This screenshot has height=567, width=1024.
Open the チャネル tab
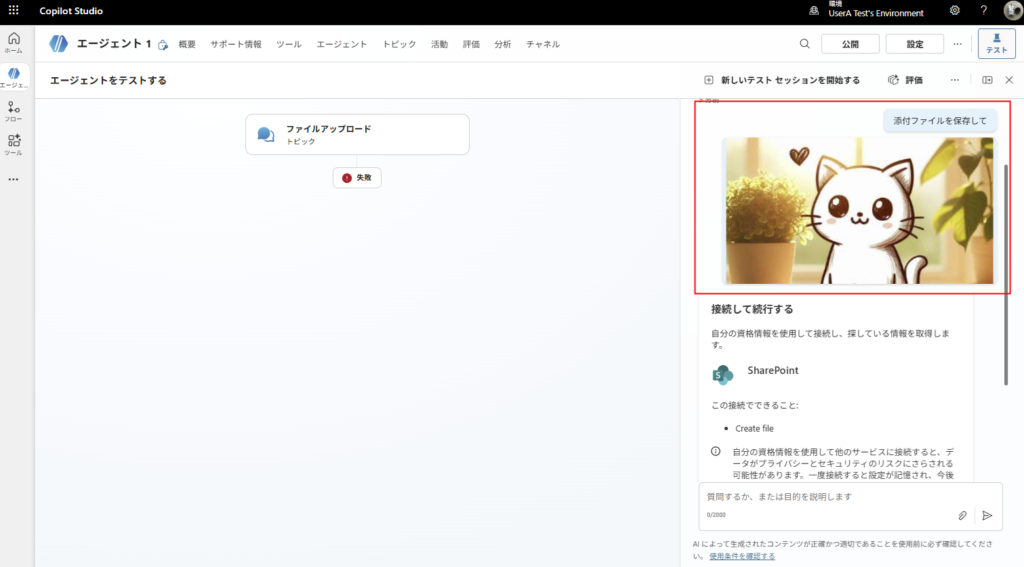(543, 44)
